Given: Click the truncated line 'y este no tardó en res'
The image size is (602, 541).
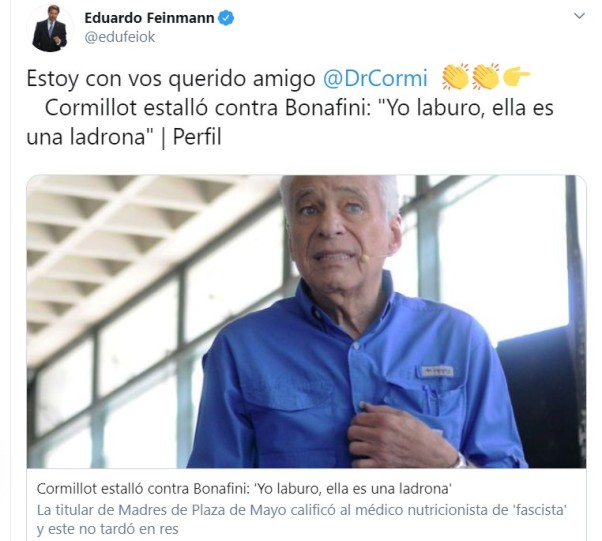Looking at the screenshot, I should click(108, 529).
